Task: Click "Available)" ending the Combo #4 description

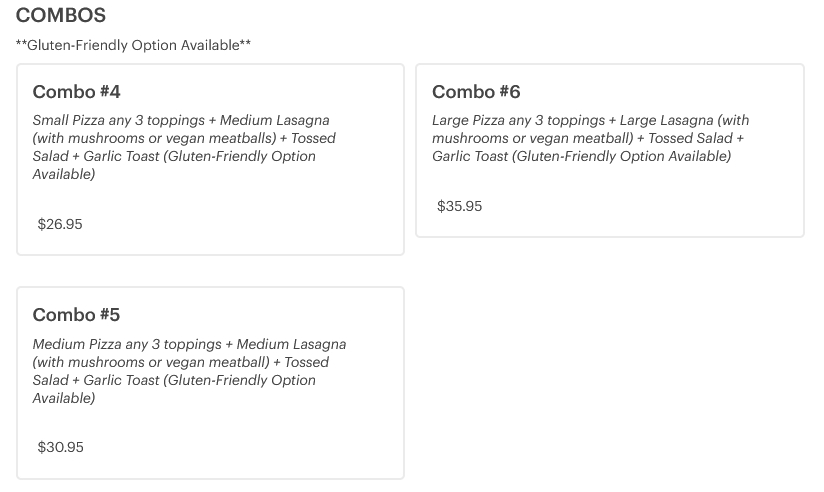Action: tap(64, 174)
